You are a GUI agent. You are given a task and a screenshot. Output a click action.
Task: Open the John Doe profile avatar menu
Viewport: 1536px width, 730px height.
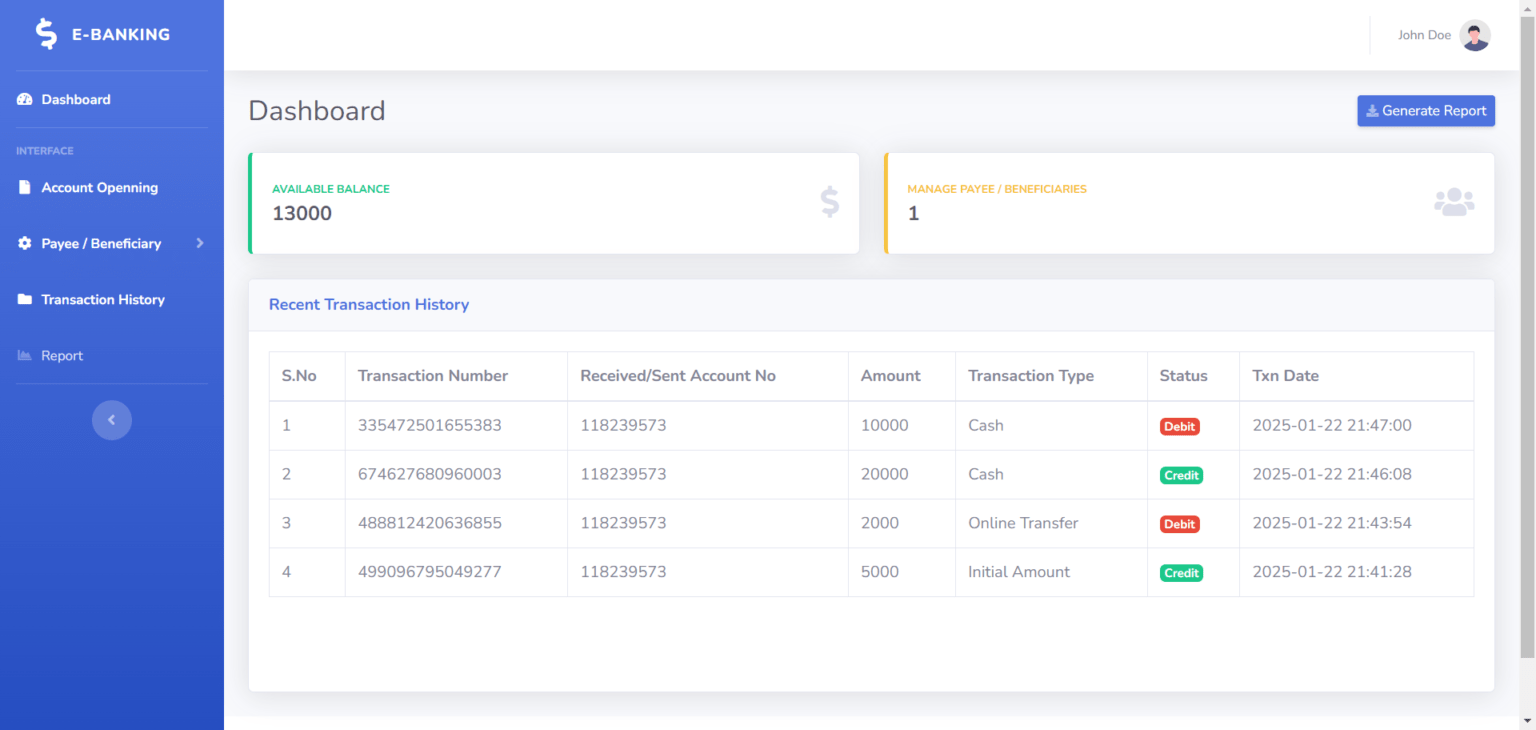1474,35
